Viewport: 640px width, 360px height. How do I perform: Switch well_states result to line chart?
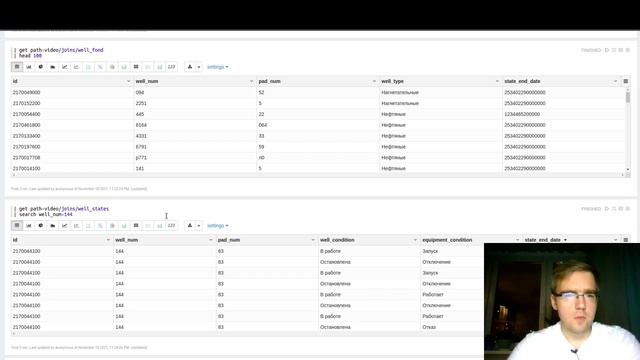coord(64,225)
